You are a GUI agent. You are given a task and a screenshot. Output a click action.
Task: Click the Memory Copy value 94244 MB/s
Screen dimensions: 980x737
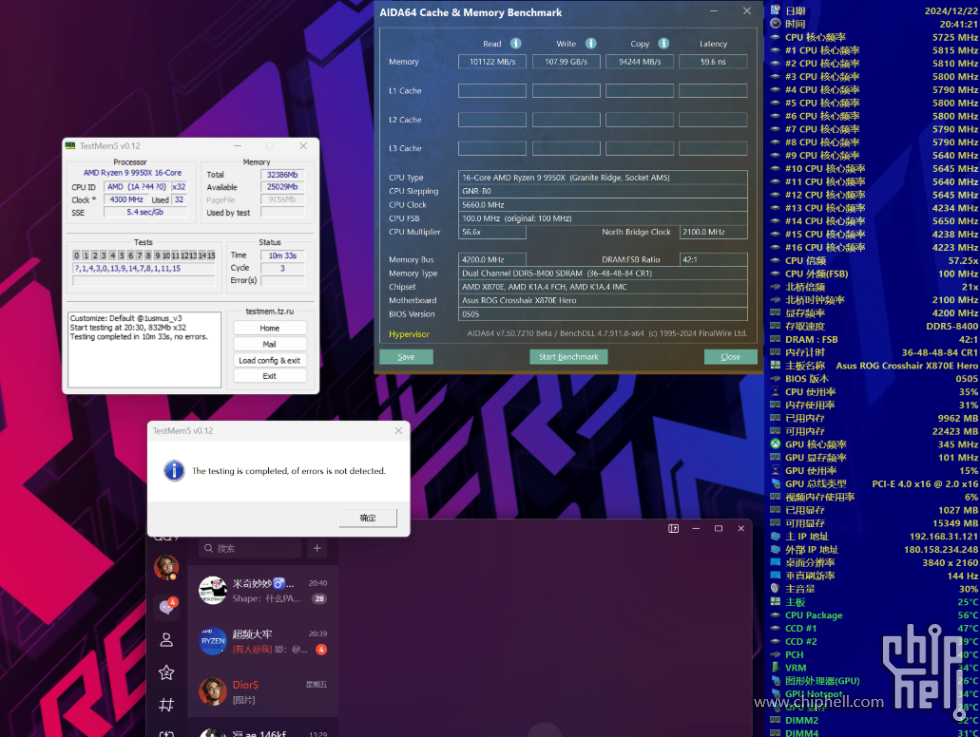pyautogui.click(x=640, y=62)
